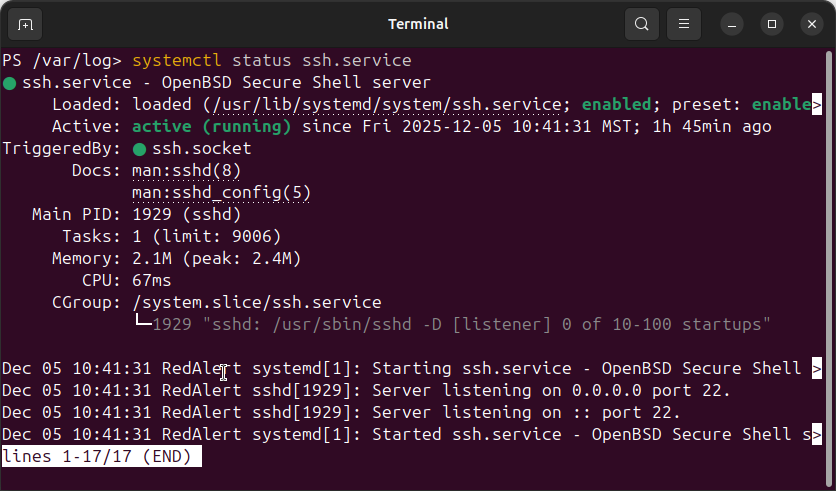Click the truncation arrow on Started ssh.service line

(x=817, y=434)
